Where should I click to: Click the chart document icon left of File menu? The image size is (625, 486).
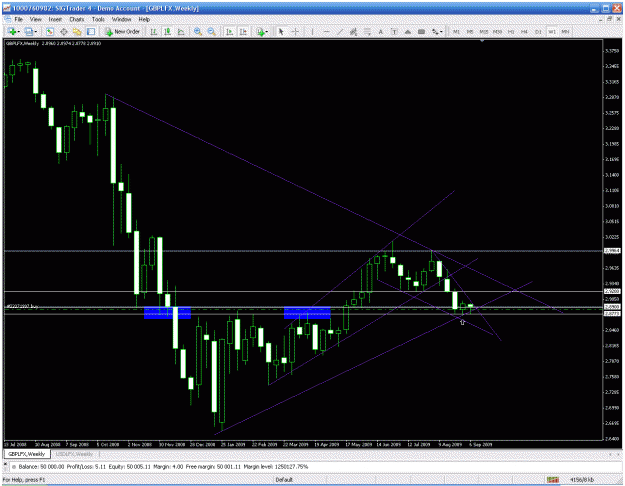pos(8,19)
